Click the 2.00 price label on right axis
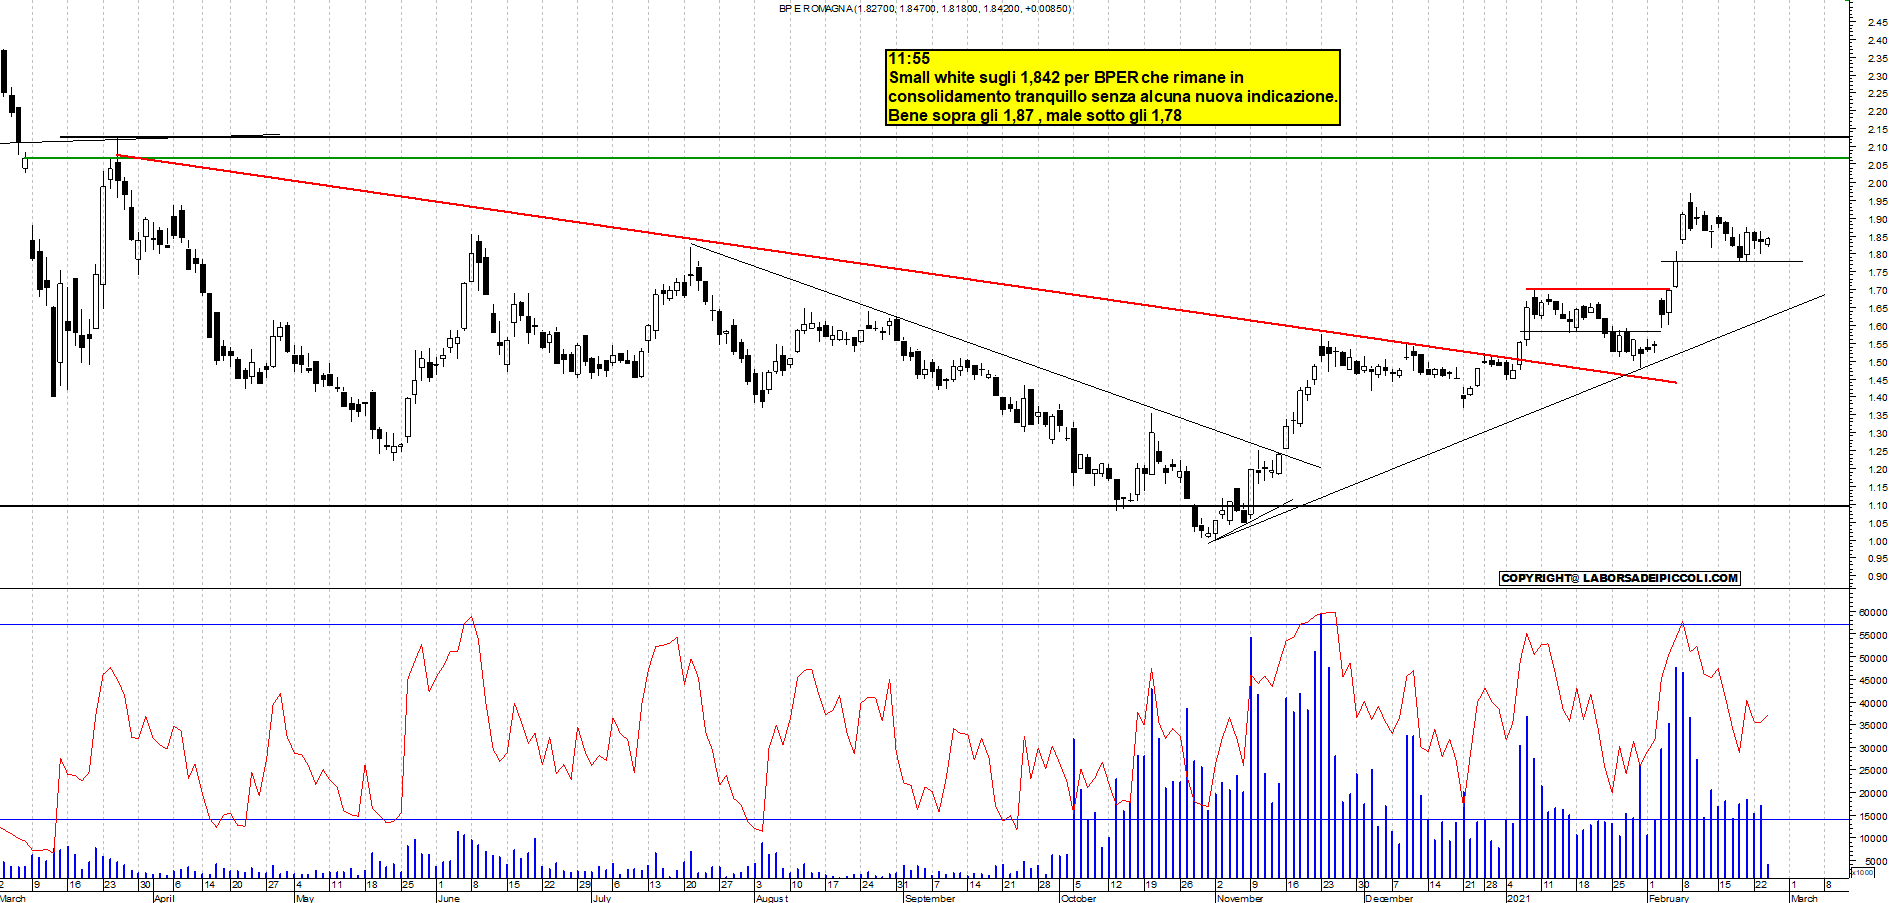The height and width of the screenshot is (903, 1890). tap(1877, 183)
